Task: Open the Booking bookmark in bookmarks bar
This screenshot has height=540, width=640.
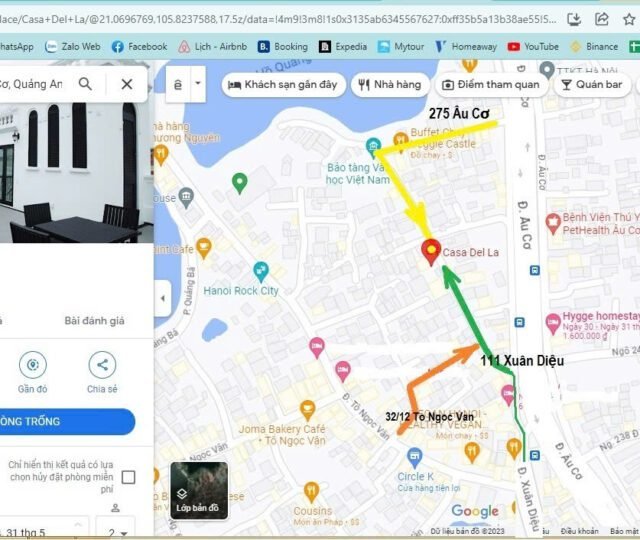Action: tap(283, 46)
